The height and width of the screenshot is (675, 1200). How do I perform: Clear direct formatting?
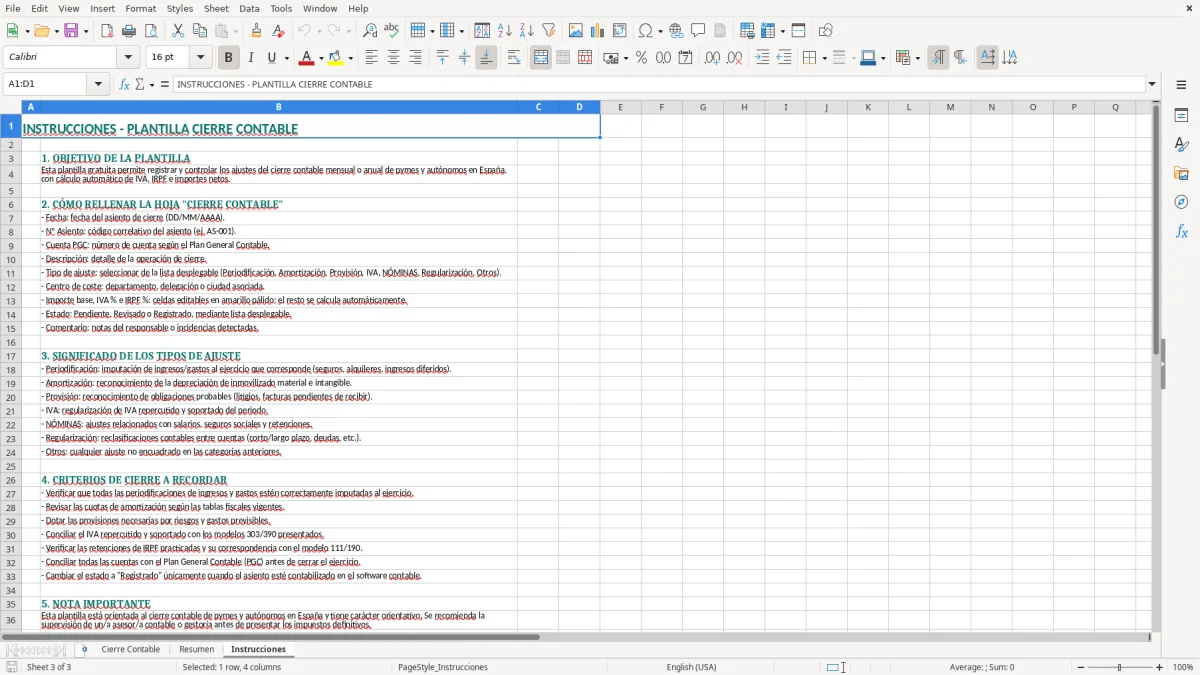pyautogui.click(x=279, y=31)
